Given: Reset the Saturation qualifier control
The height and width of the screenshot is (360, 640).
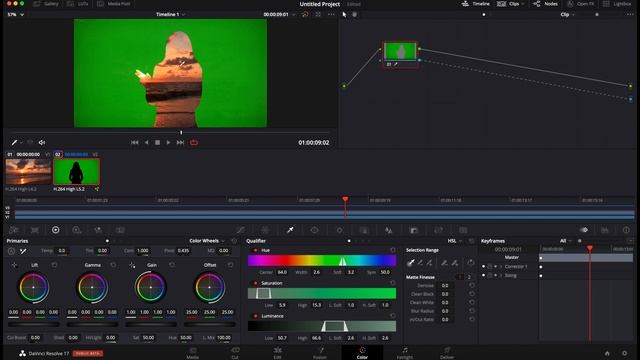Looking at the screenshot, I should point(393,283).
